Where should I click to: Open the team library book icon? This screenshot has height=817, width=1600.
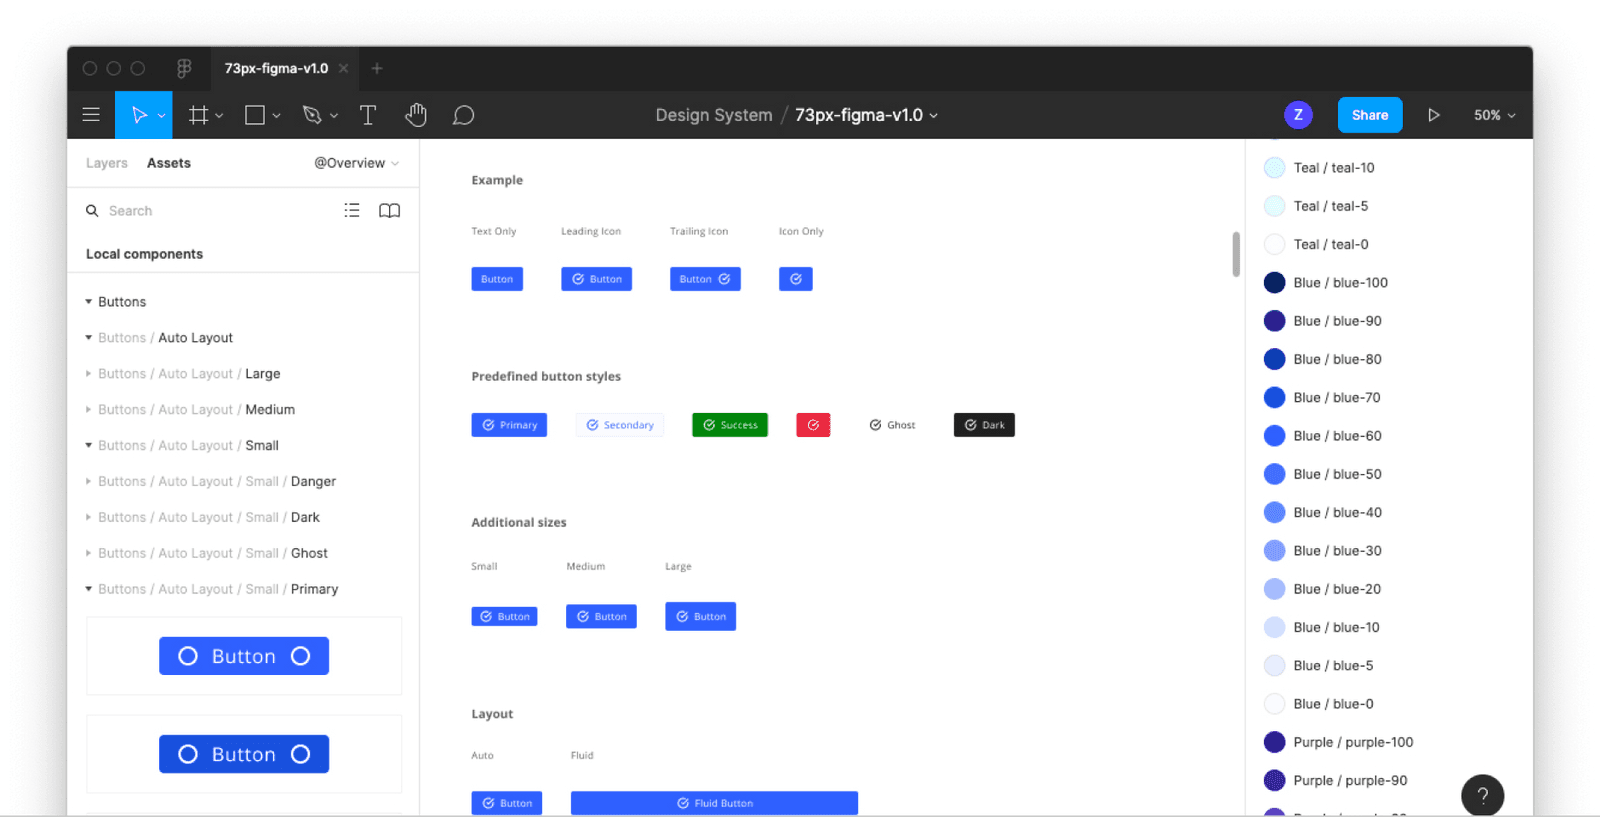click(x=390, y=210)
